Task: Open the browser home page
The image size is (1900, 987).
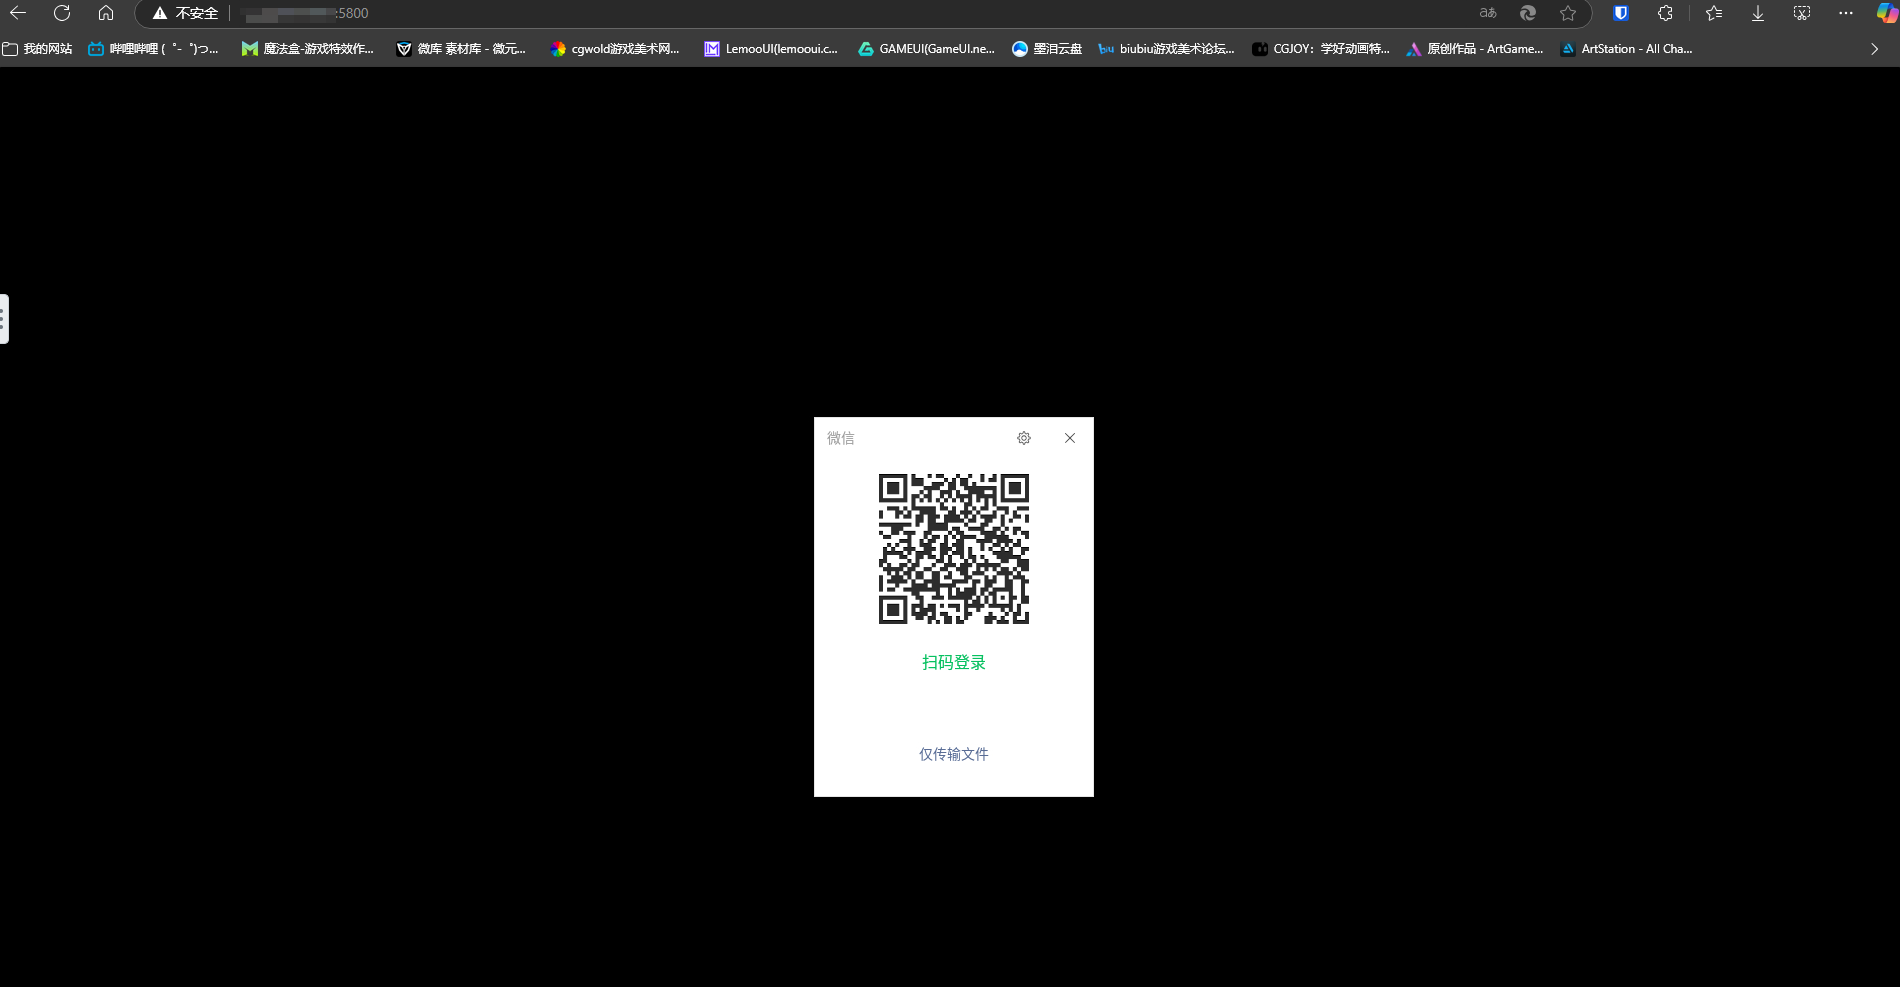Action: click(x=106, y=13)
